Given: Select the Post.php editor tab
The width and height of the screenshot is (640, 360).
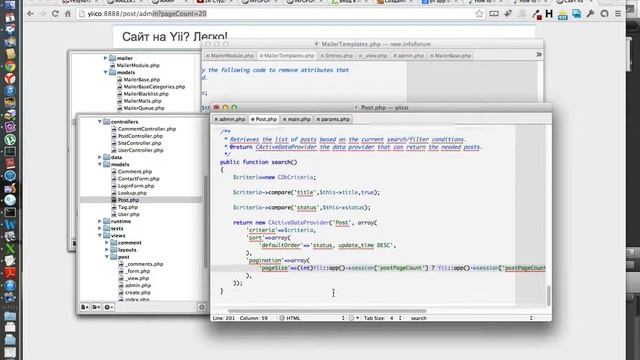Looking at the screenshot, I should [264, 120].
